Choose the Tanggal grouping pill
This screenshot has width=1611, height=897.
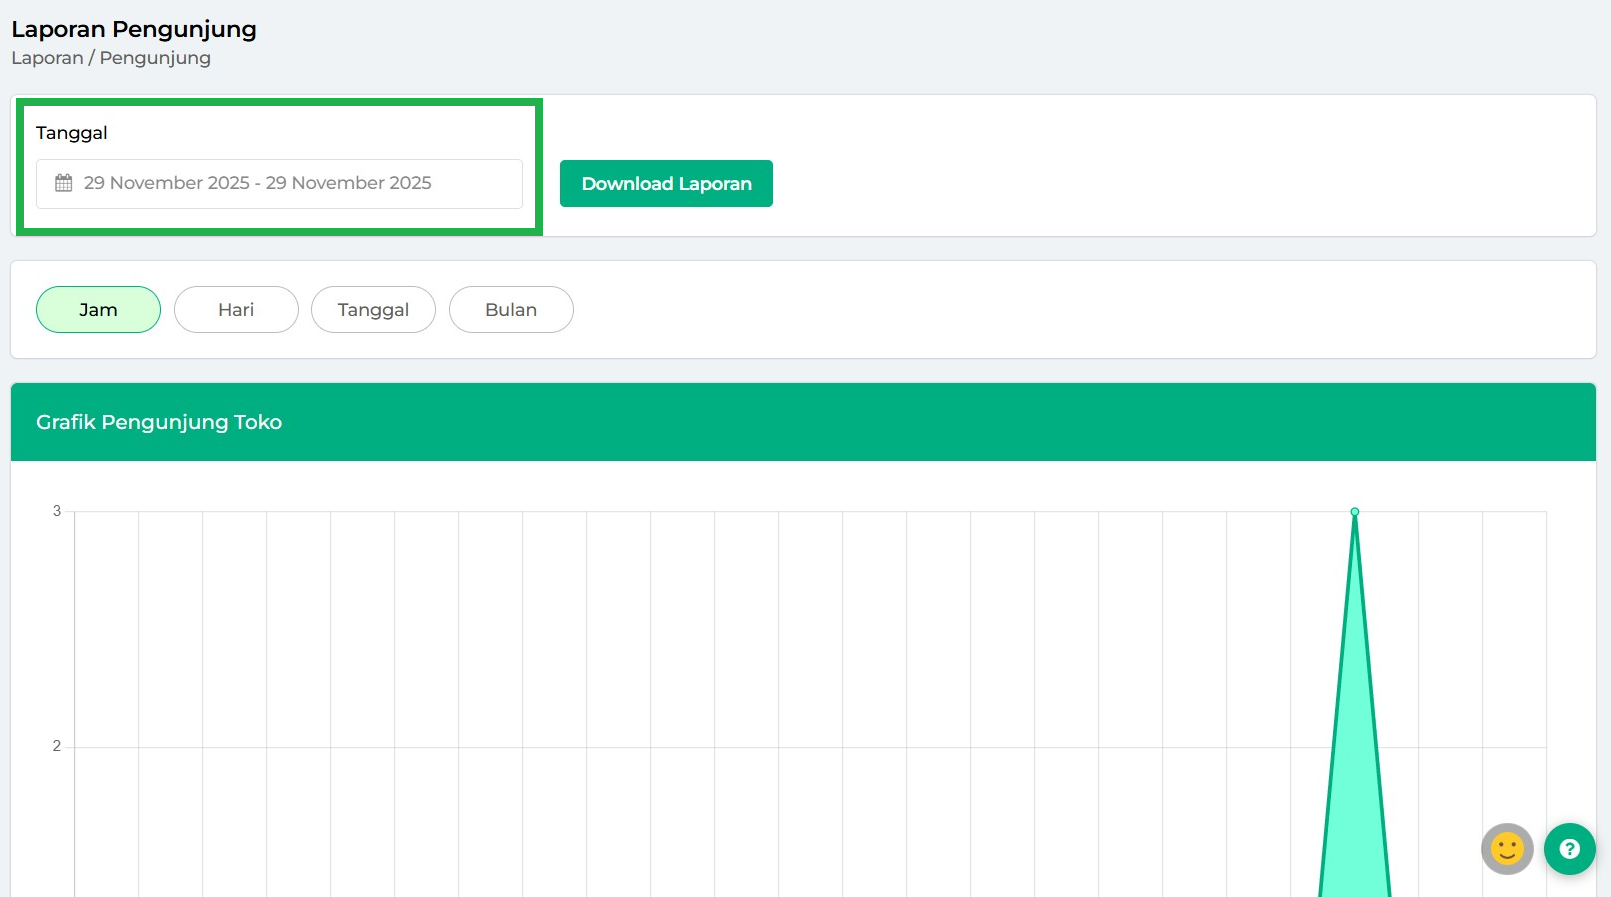[x=373, y=310]
